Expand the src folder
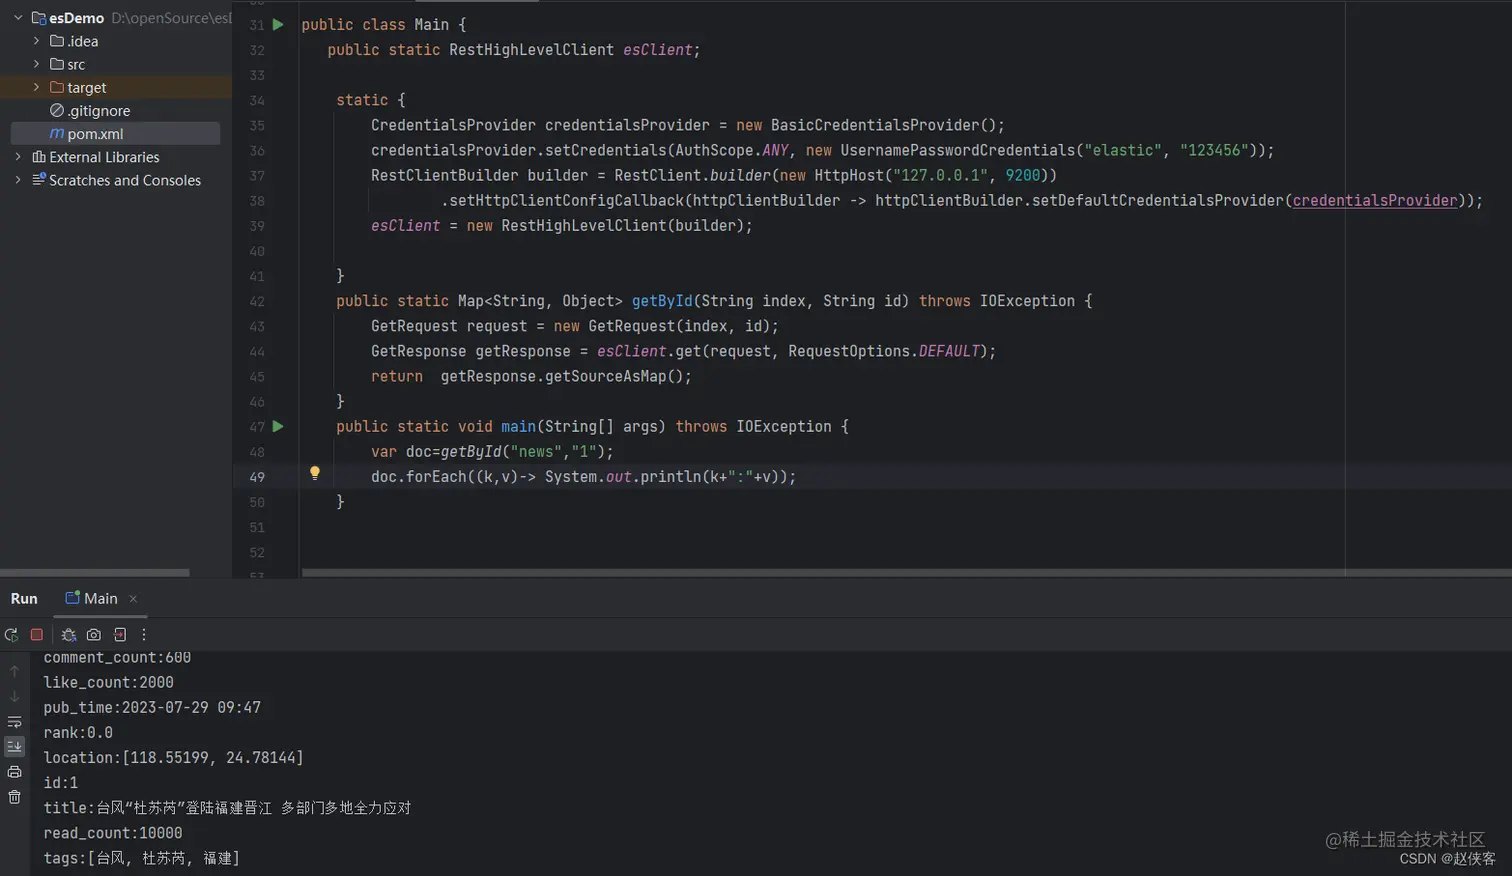 [x=37, y=64]
